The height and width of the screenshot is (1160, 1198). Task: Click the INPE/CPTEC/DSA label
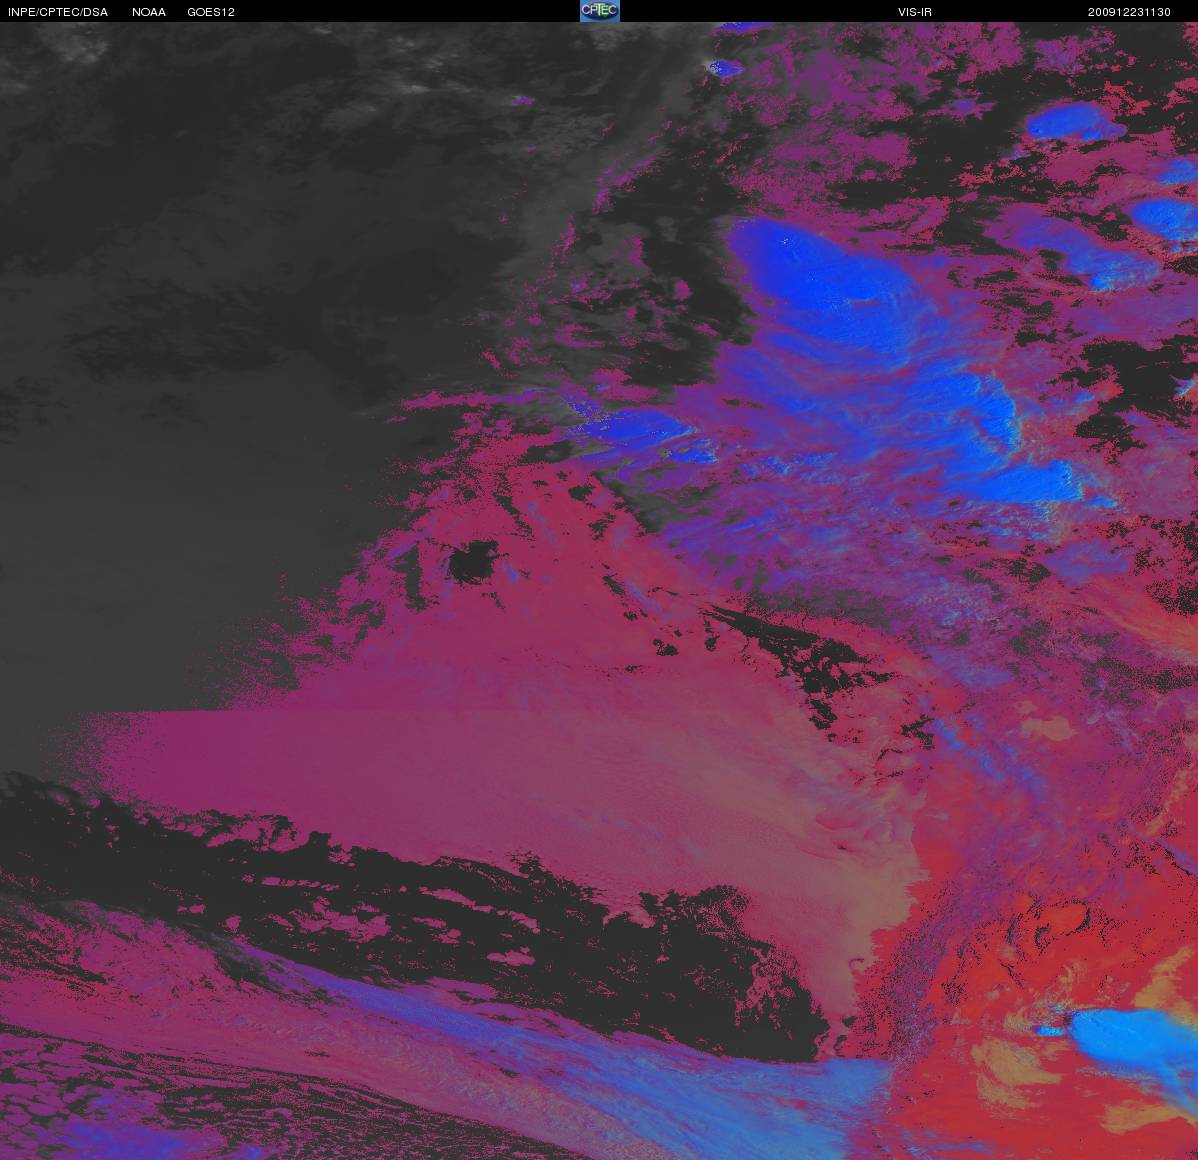coord(58,12)
